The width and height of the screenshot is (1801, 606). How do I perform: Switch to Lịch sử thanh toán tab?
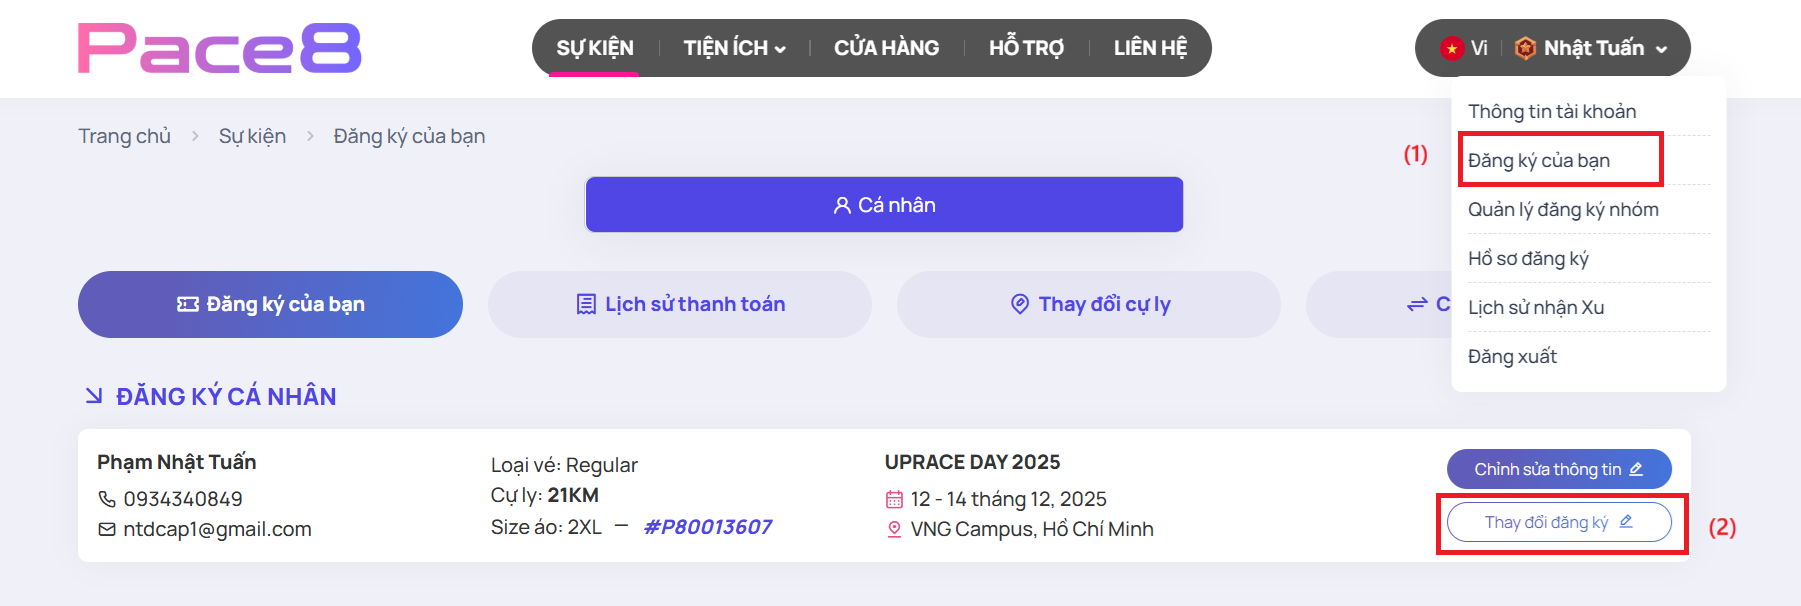coord(680,304)
